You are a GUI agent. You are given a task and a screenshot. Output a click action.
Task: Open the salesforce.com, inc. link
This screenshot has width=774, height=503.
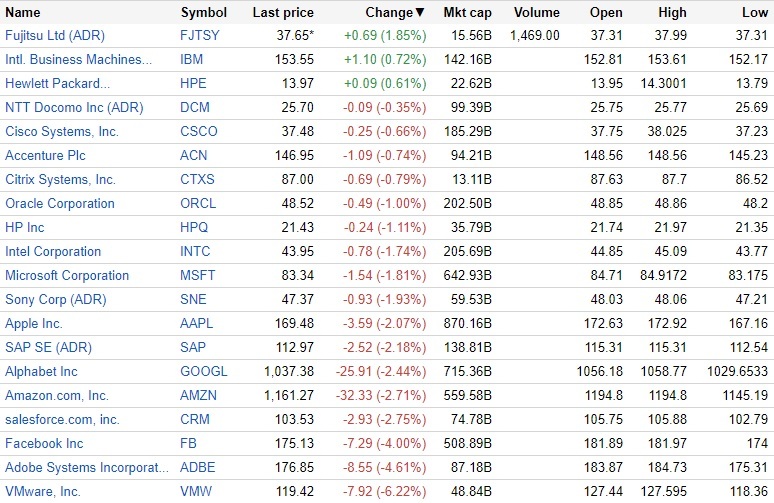coord(62,420)
